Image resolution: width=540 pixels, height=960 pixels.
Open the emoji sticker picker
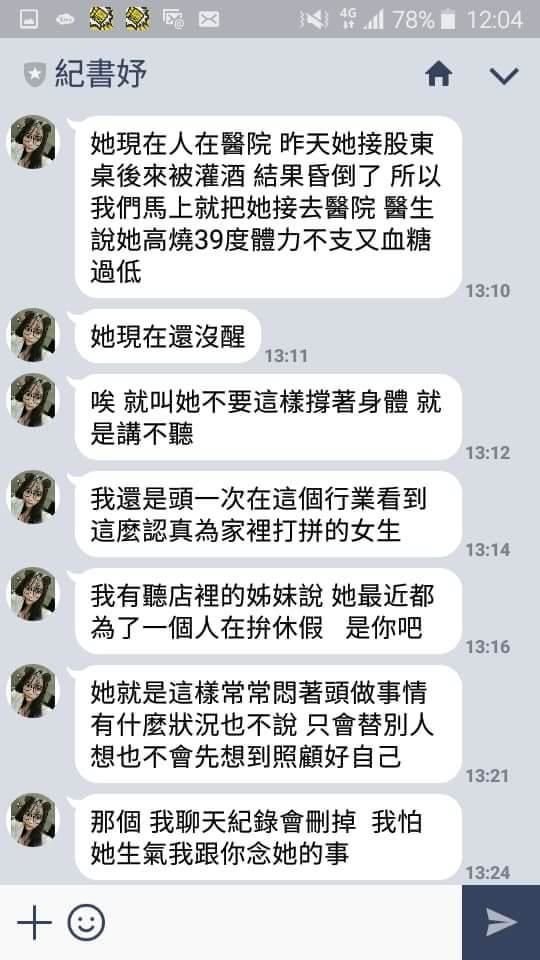click(86, 923)
